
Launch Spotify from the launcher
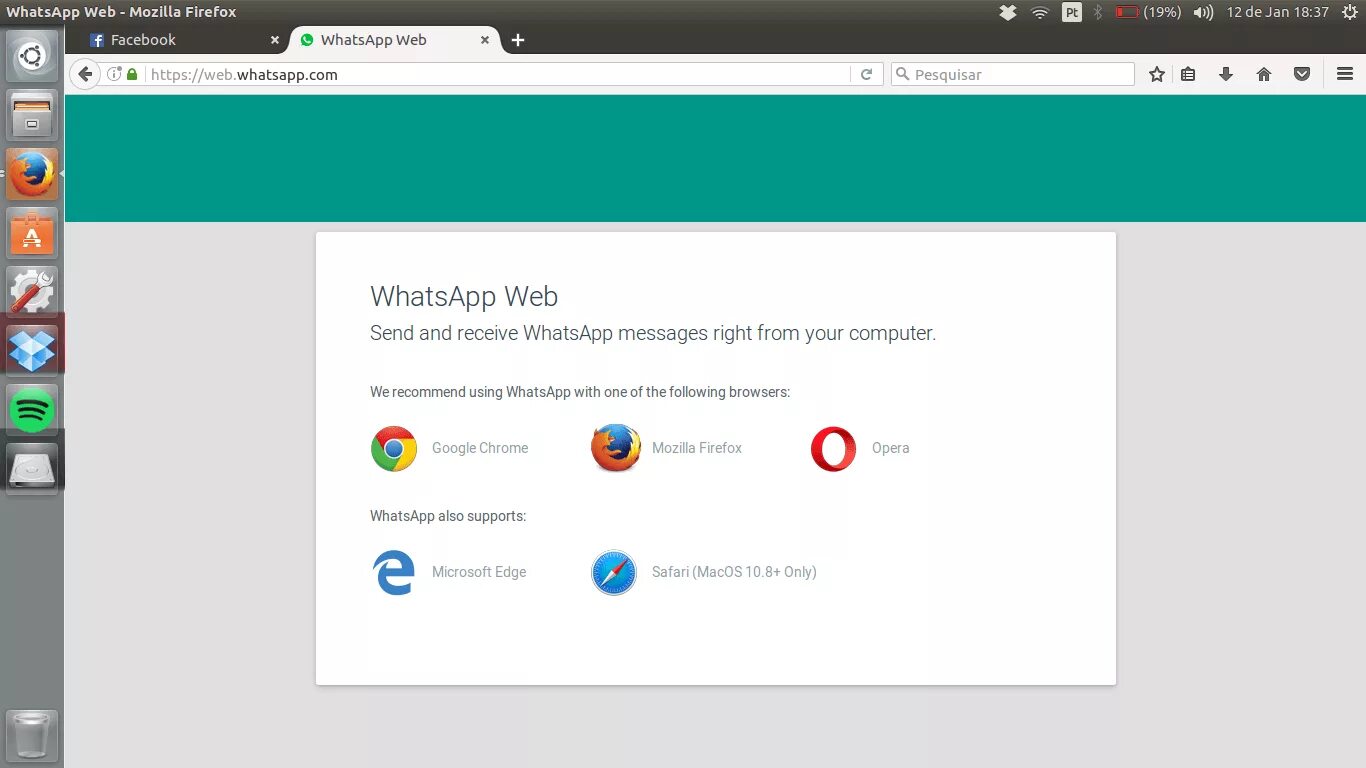click(x=32, y=410)
